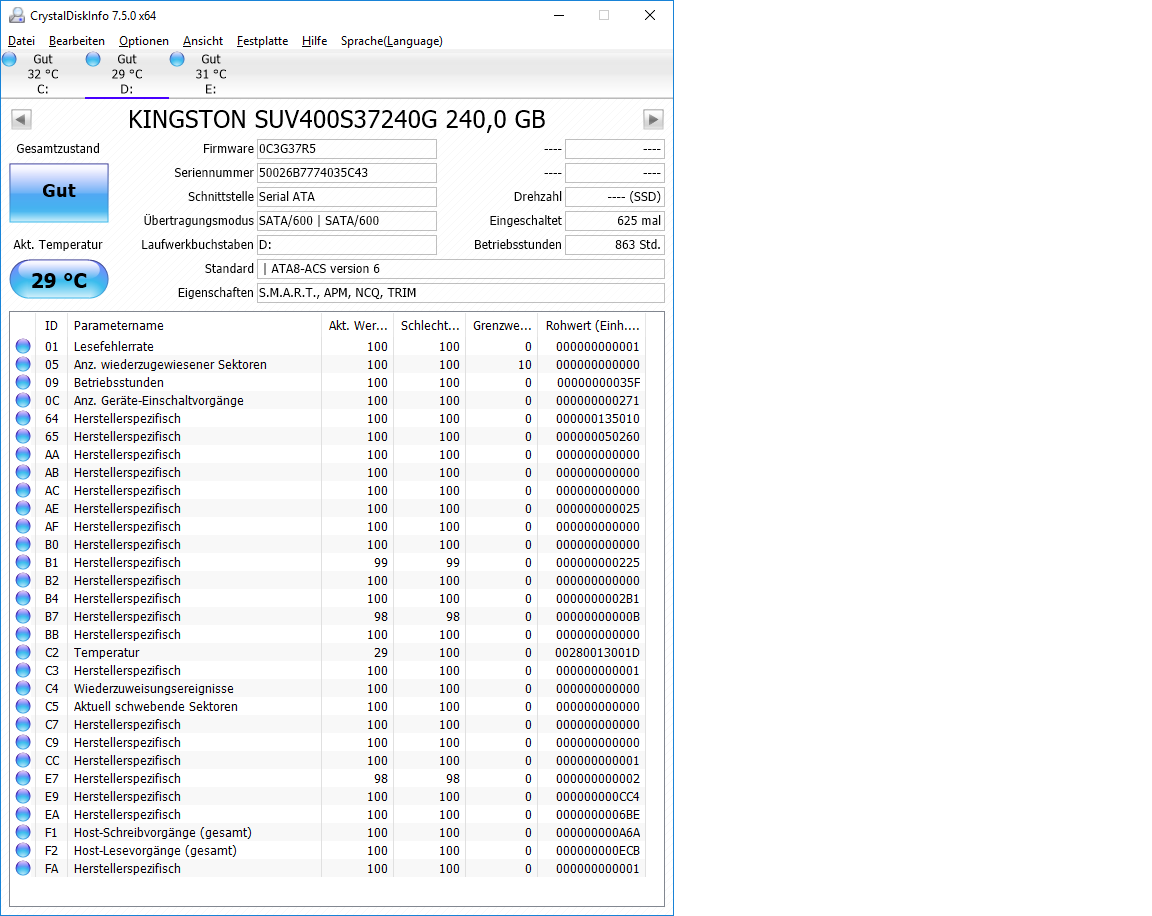Click the Betriebsstunden 863 Std. field
This screenshot has height=916, width=1152.
pos(615,245)
